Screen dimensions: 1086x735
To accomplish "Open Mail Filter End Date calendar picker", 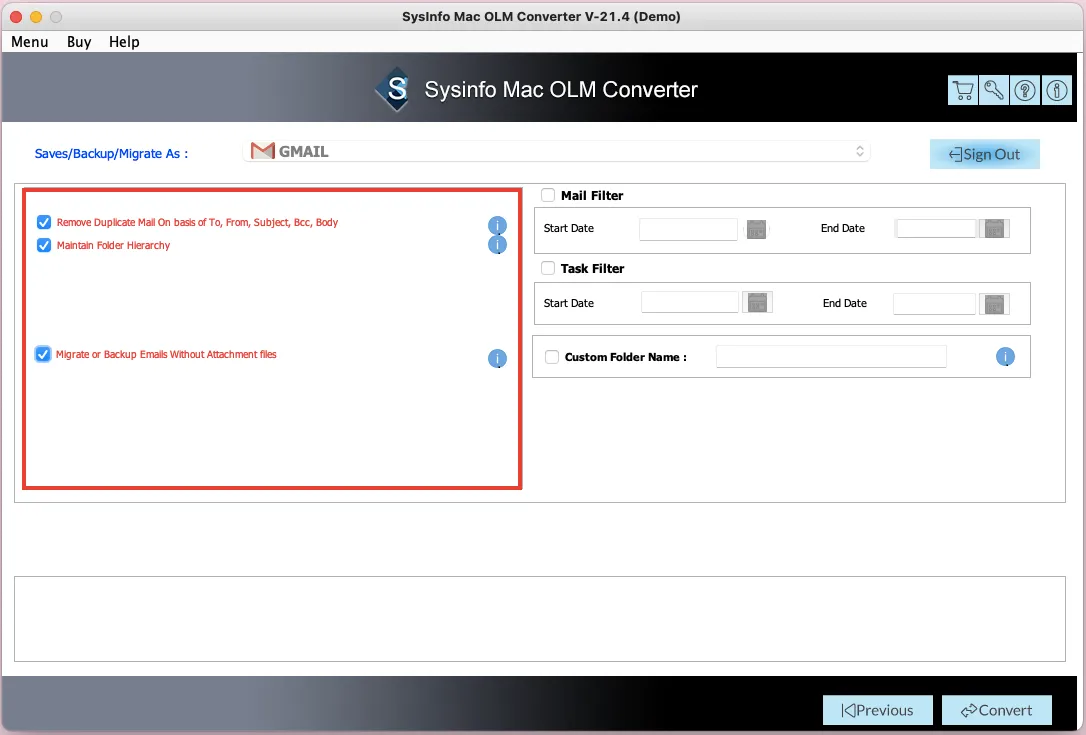I will pyautogui.click(x=995, y=229).
